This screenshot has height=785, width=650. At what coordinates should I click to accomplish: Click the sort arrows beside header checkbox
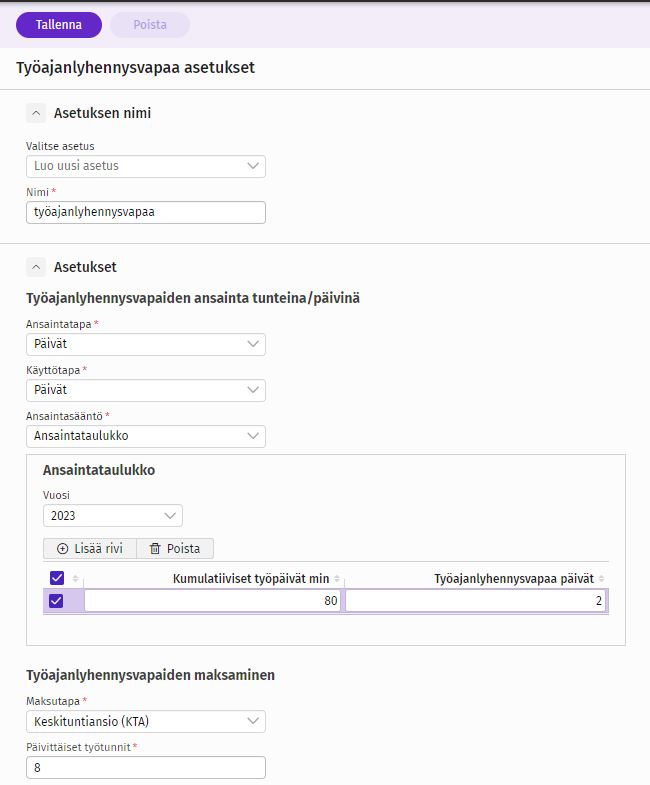pos(75,579)
